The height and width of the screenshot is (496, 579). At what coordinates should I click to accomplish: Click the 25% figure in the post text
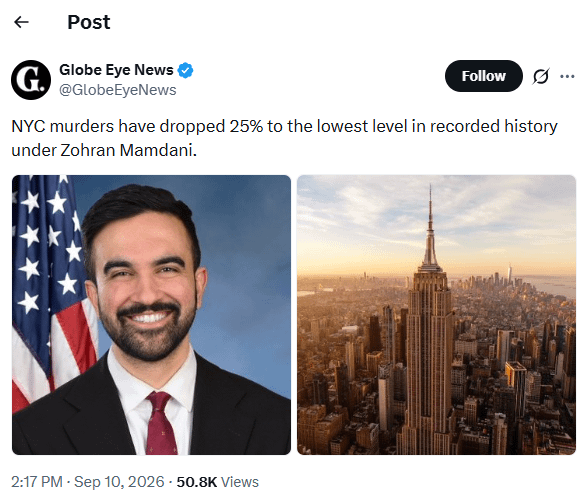[246, 126]
